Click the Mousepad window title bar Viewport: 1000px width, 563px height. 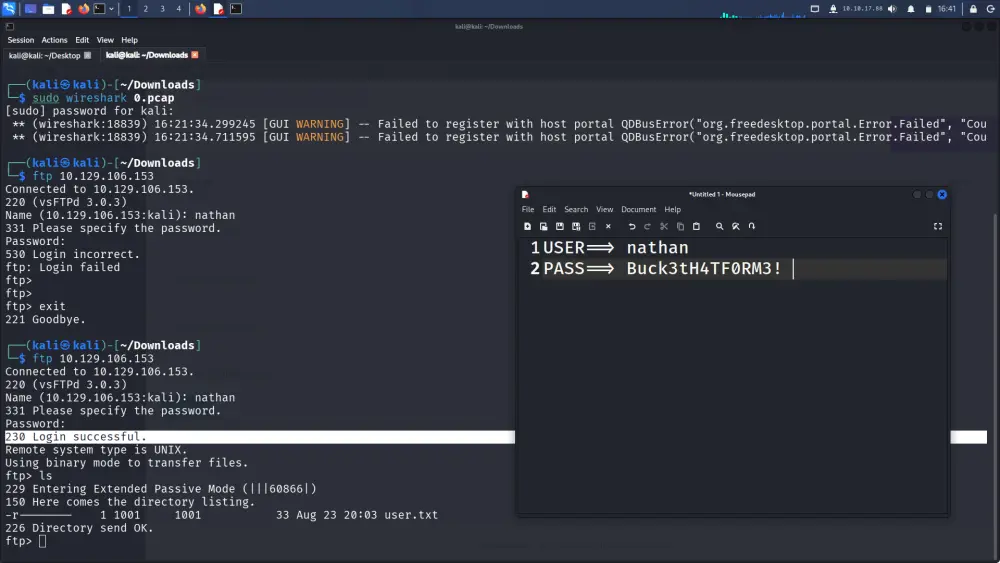[x=721, y=194]
